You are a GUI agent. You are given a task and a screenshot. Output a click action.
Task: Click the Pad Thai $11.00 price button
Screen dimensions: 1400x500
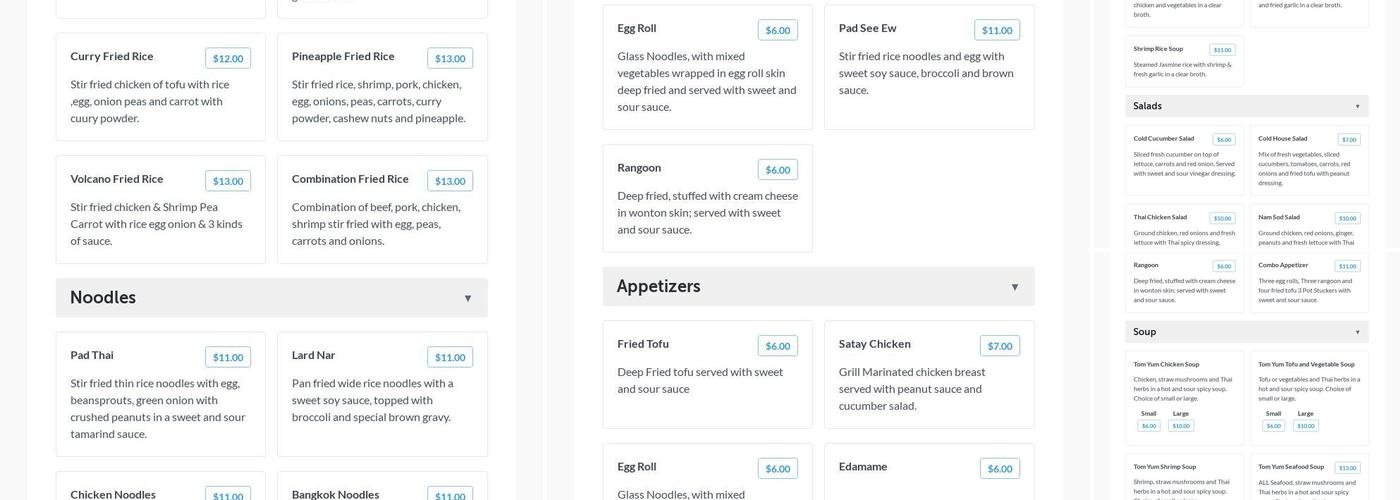(228, 357)
